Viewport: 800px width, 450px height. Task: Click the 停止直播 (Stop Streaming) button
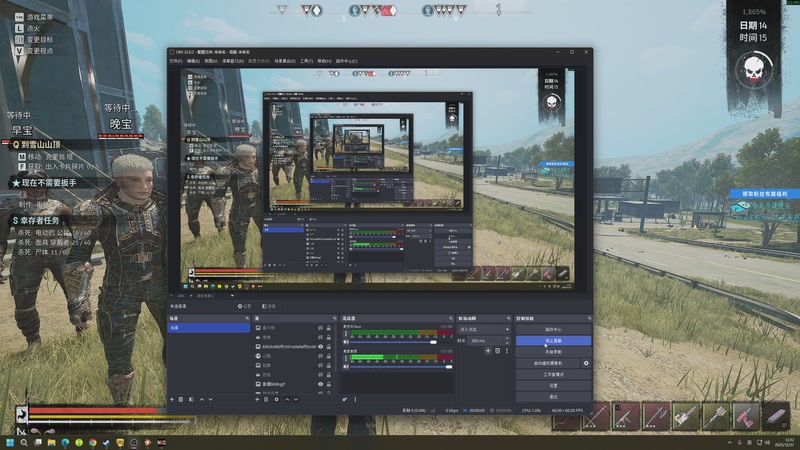coord(554,340)
